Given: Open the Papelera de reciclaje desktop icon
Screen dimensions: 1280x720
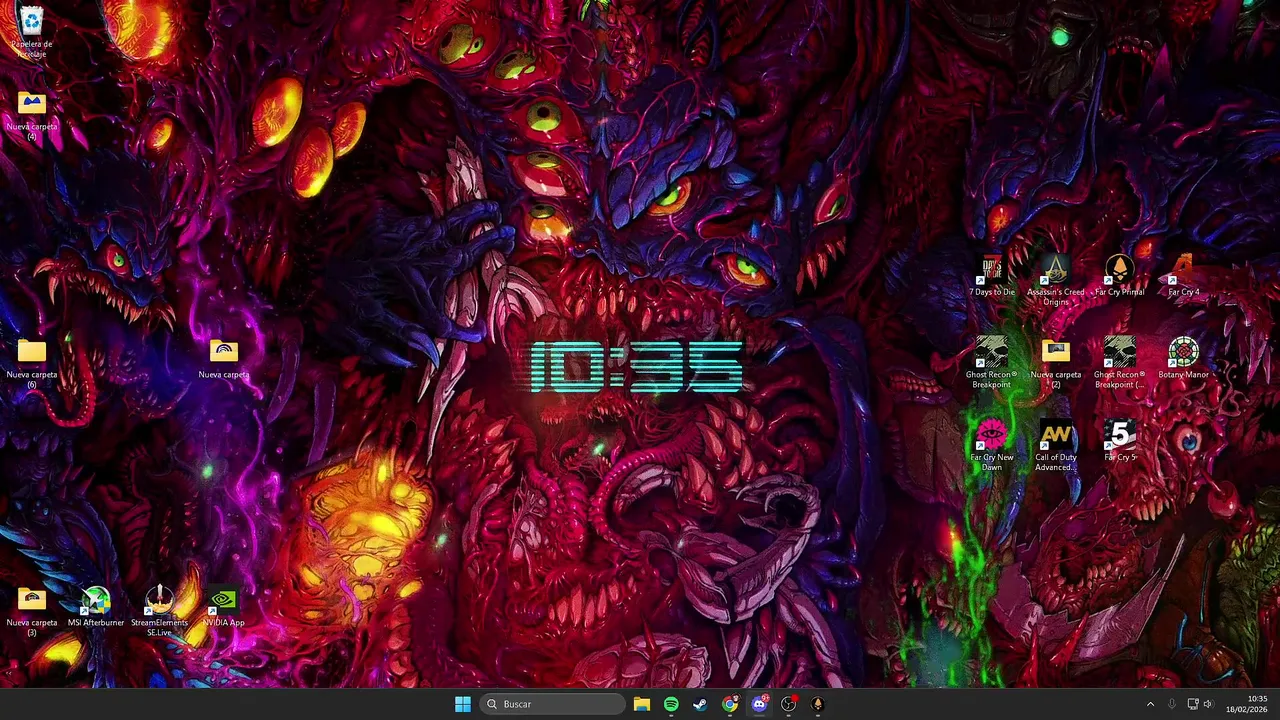Looking at the screenshot, I should coord(32,32).
